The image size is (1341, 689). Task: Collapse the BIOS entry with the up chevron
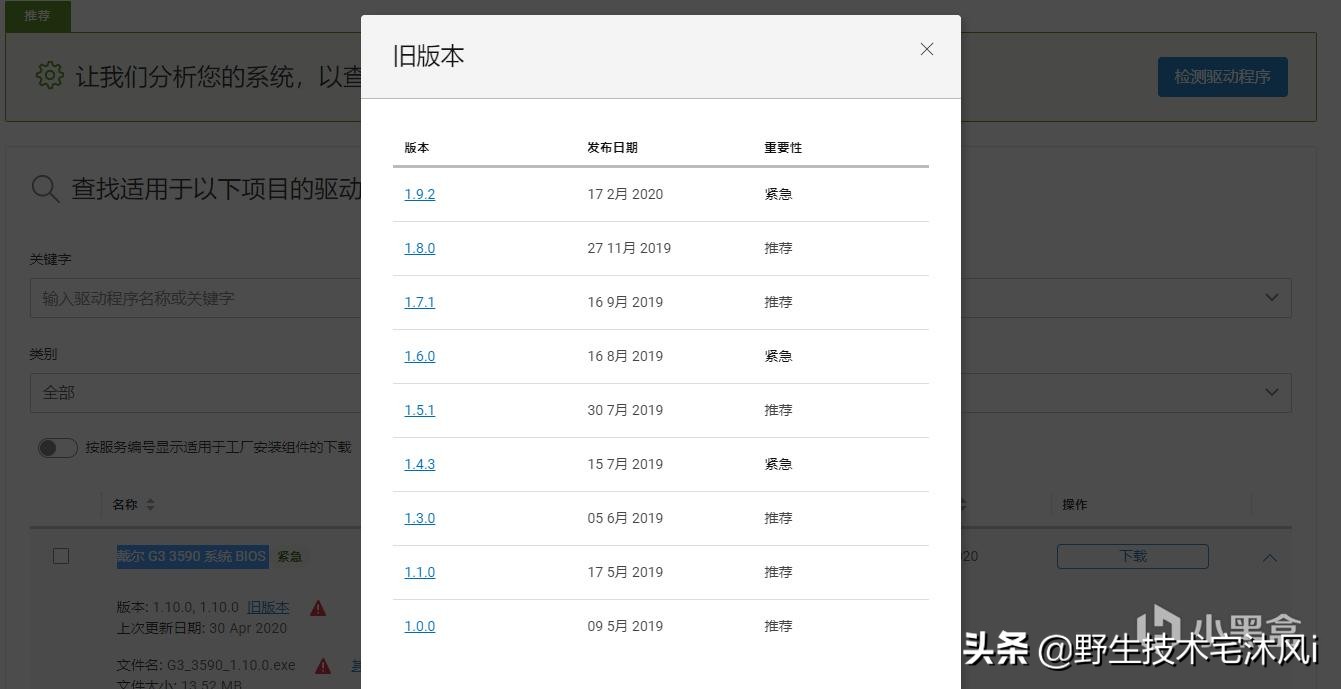click(1269, 557)
